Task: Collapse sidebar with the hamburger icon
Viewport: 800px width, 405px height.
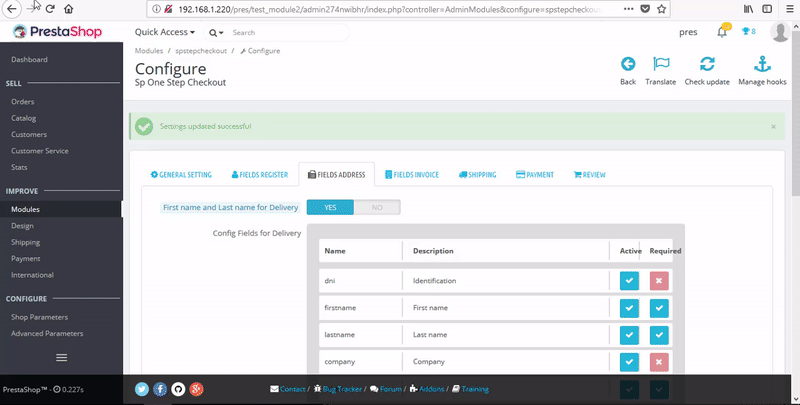Action: coord(61,358)
